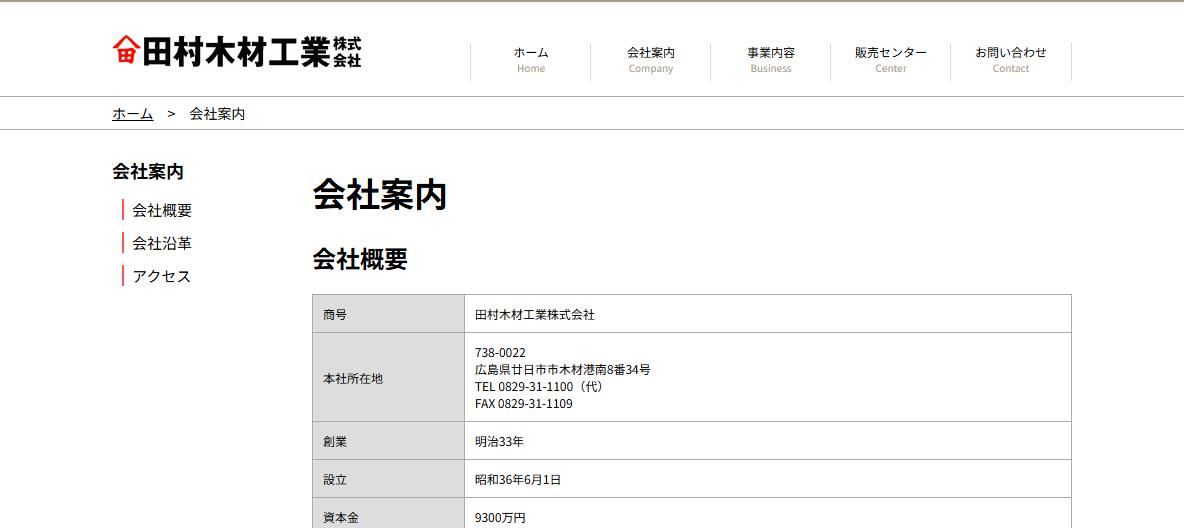Screen dimensions: 1184x528
Task: Select the 創業 table header cell
Action: (389, 441)
